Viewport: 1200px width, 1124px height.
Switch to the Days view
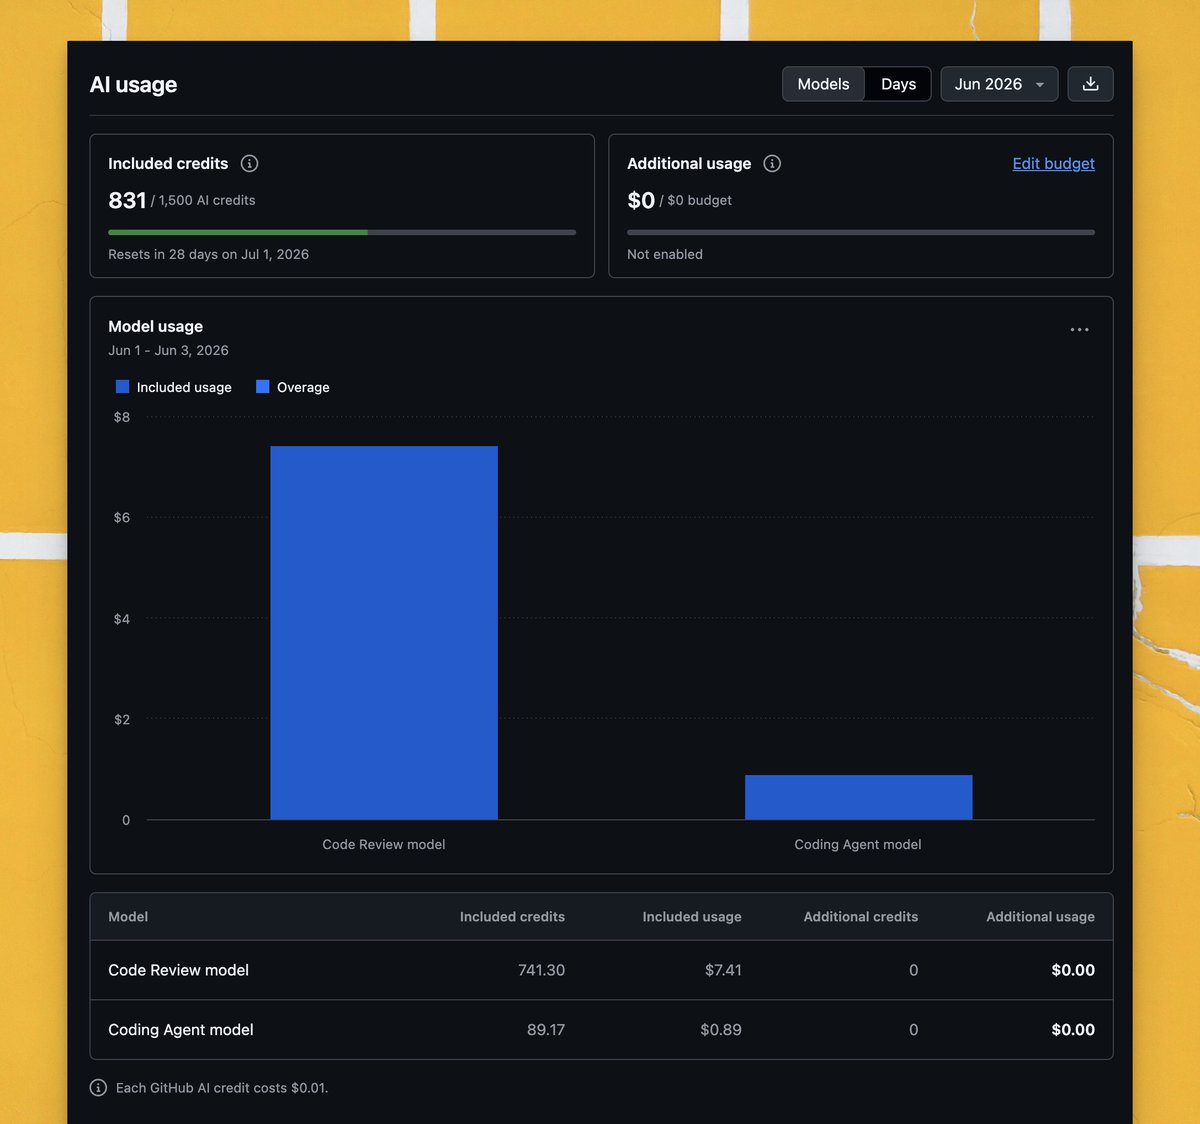click(x=898, y=84)
